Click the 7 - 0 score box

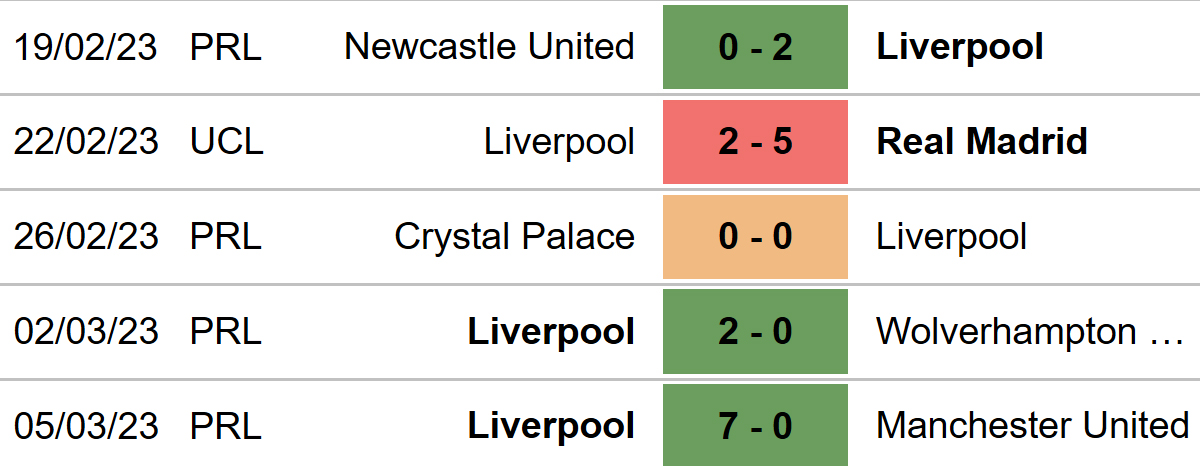[x=755, y=426]
